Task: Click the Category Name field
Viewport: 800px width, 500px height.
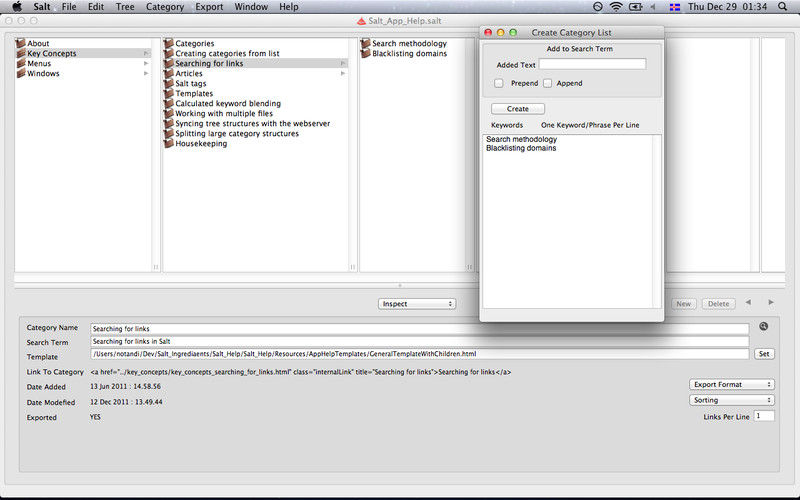Action: (419, 329)
